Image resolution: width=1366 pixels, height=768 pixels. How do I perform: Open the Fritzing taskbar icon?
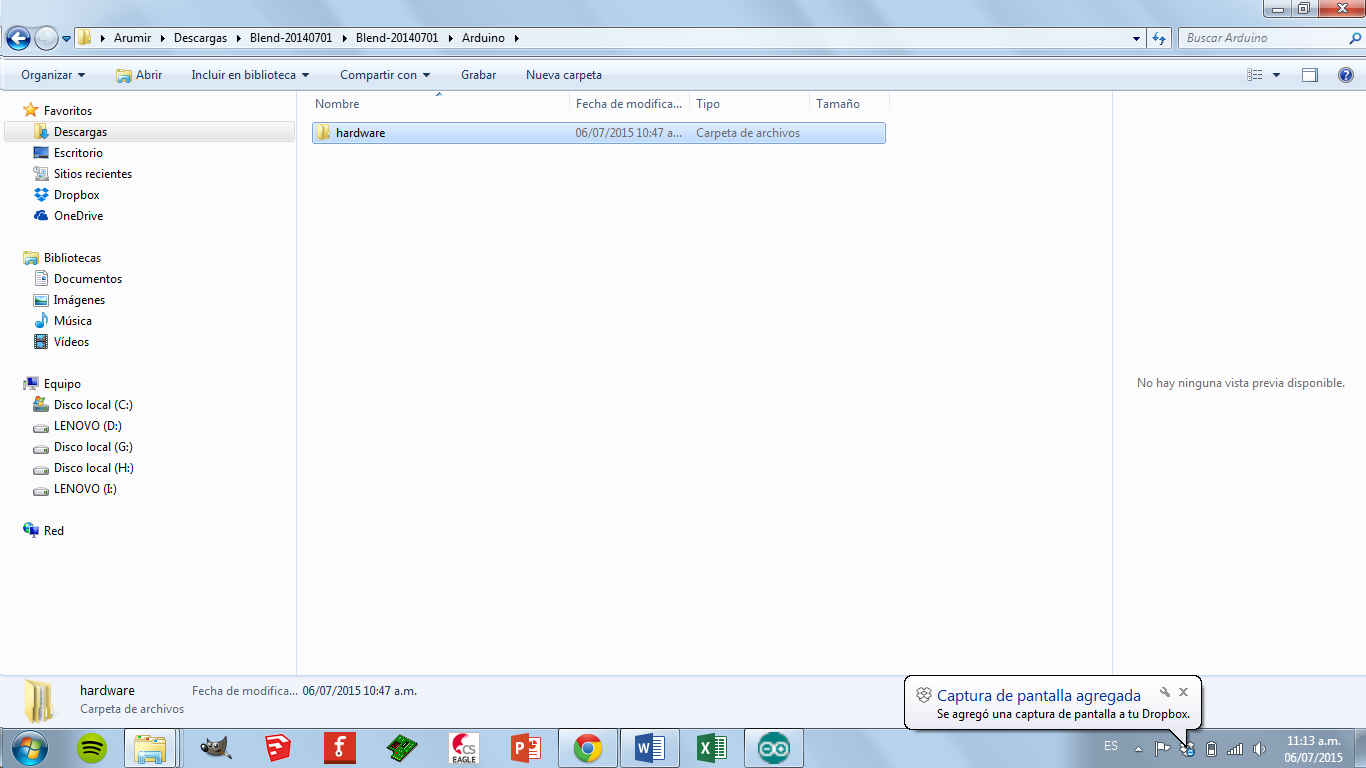pyautogui.click(x=340, y=747)
